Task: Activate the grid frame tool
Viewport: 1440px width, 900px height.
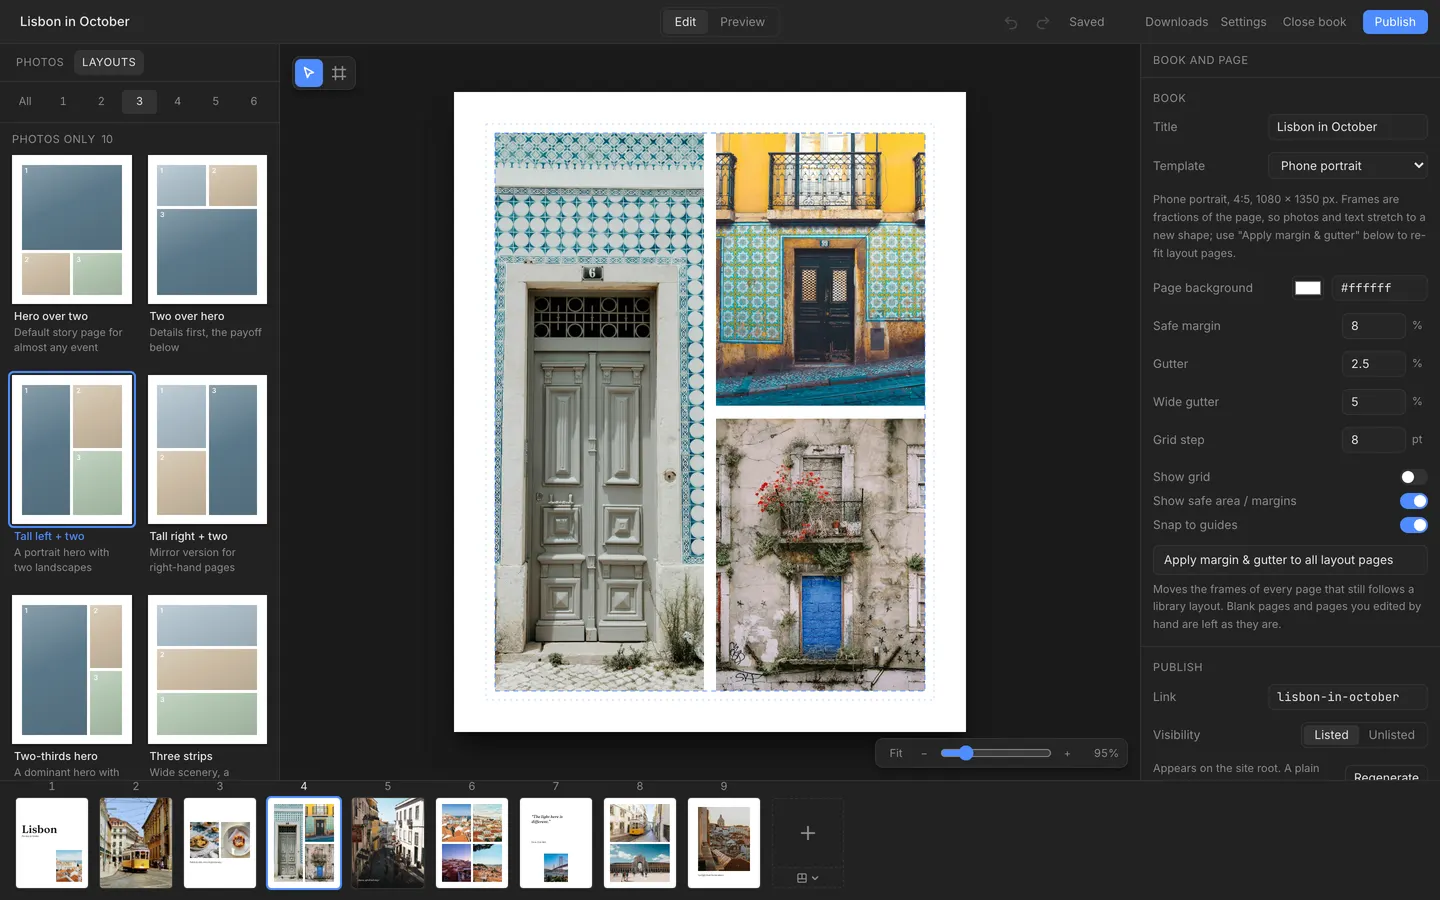Action: (339, 73)
